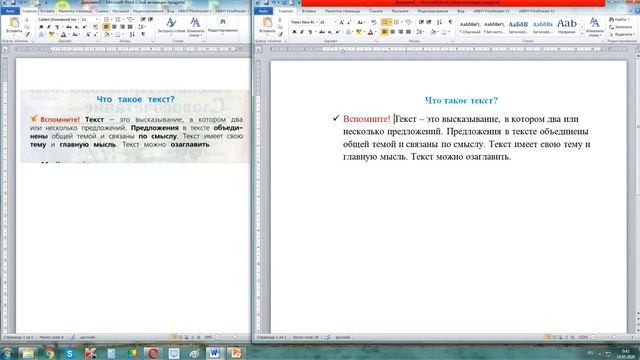Align text left in the left window
The image size is (640, 360).
[106, 27]
